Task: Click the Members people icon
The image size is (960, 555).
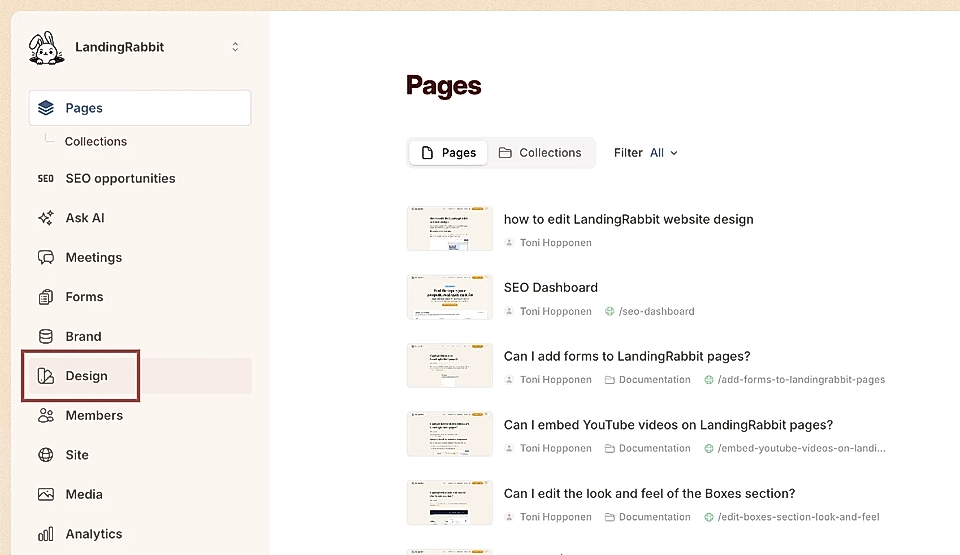Action: (x=46, y=415)
